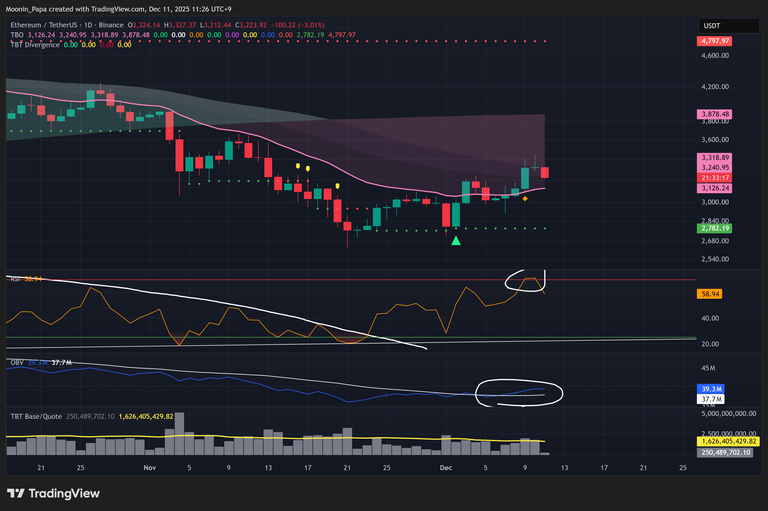Click the green 2,782.19 price label
Viewport: 768px width, 511px height.
715,228
